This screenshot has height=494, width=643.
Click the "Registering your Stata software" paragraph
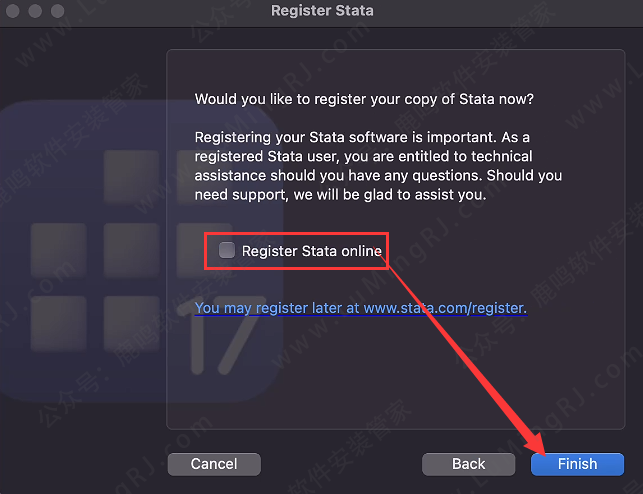pyautogui.click(x=378, y=166)
